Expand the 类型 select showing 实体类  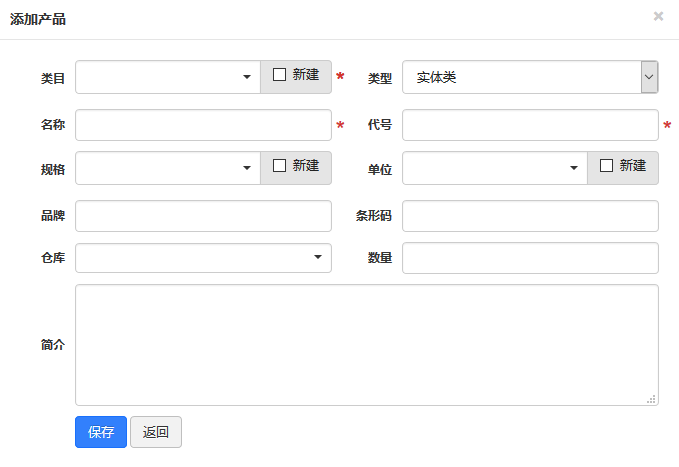[x=649, y=77]
